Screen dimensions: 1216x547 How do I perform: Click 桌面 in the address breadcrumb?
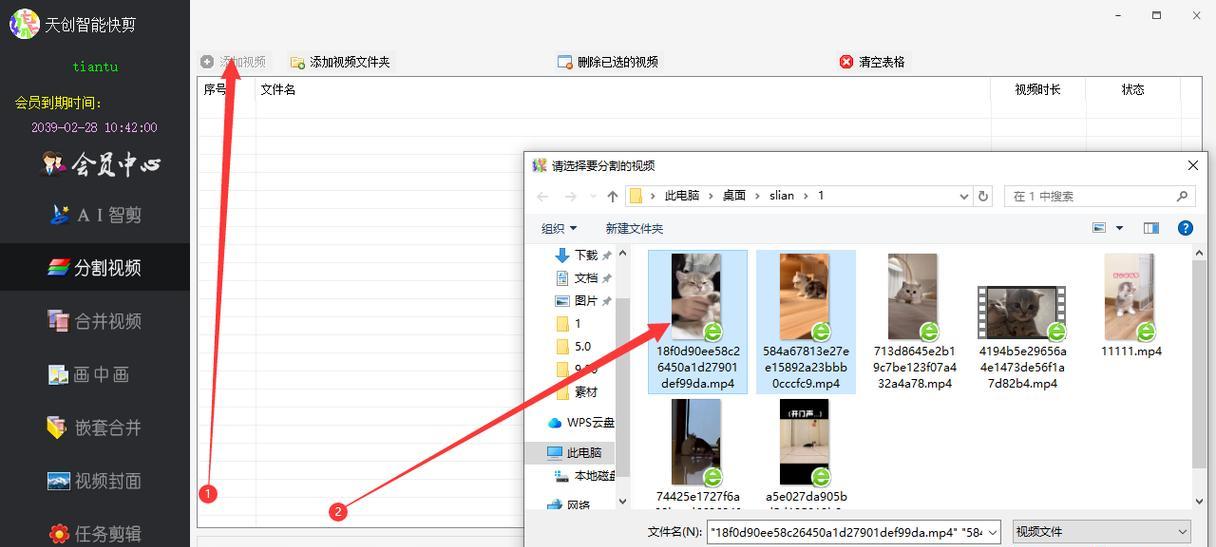[734, 196]
